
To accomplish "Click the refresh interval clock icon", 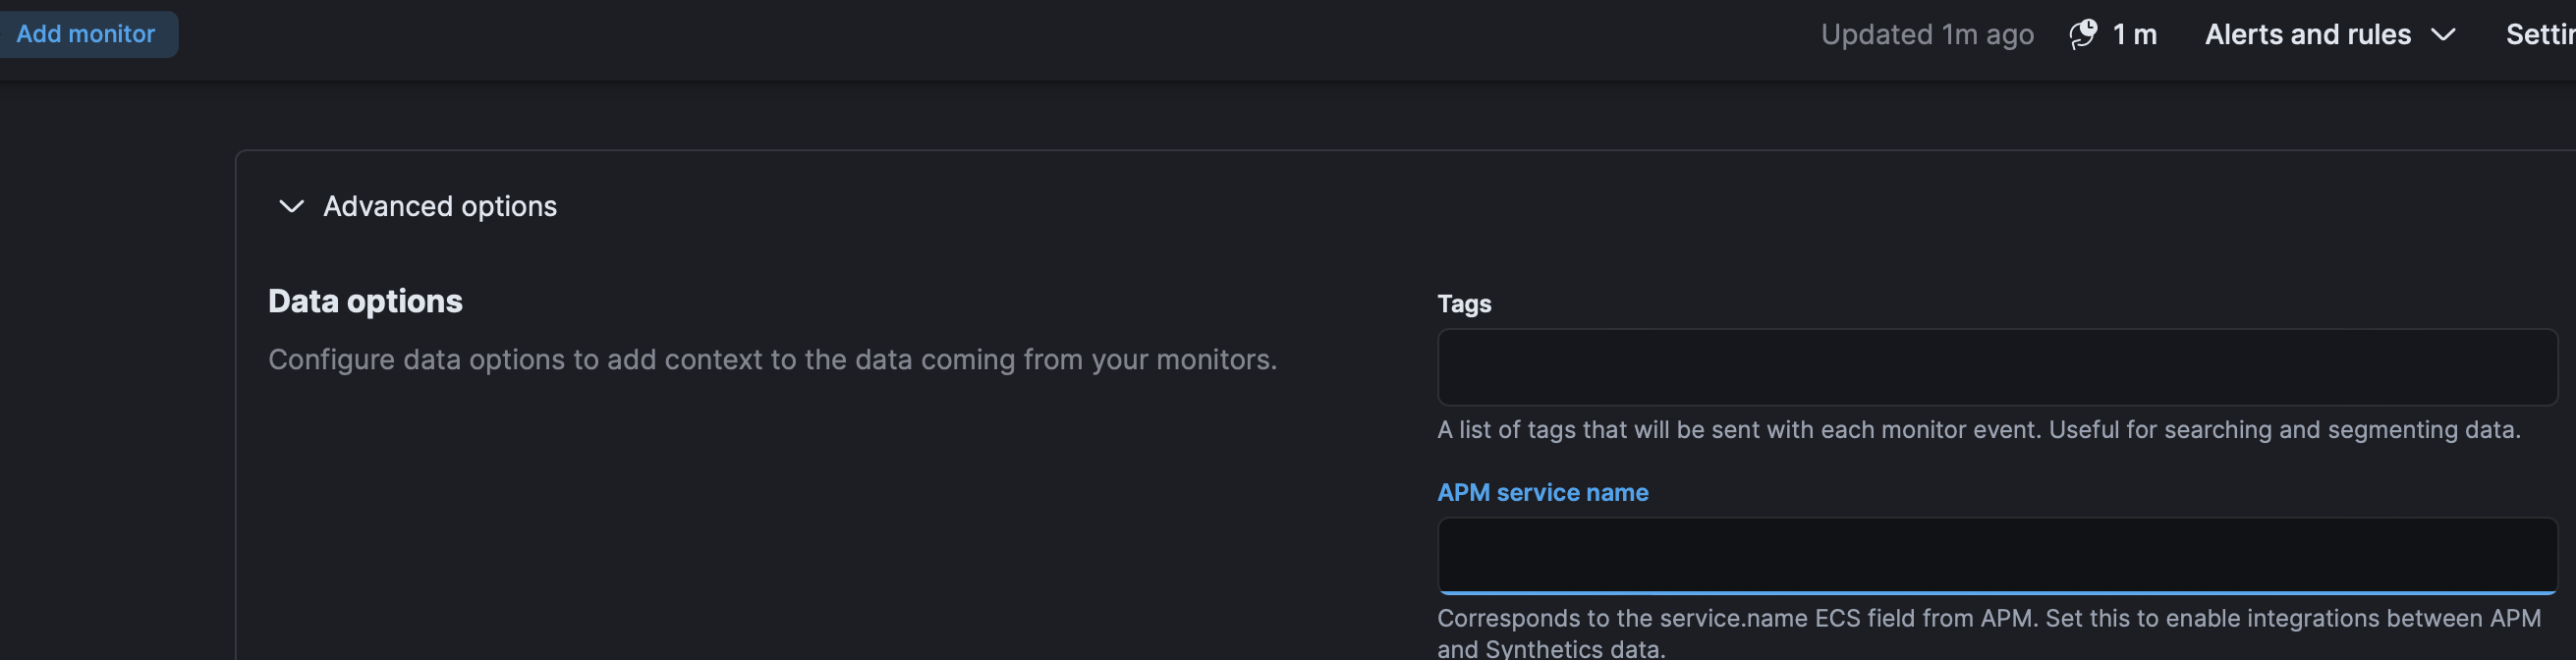I will (x=2083, y=34).
